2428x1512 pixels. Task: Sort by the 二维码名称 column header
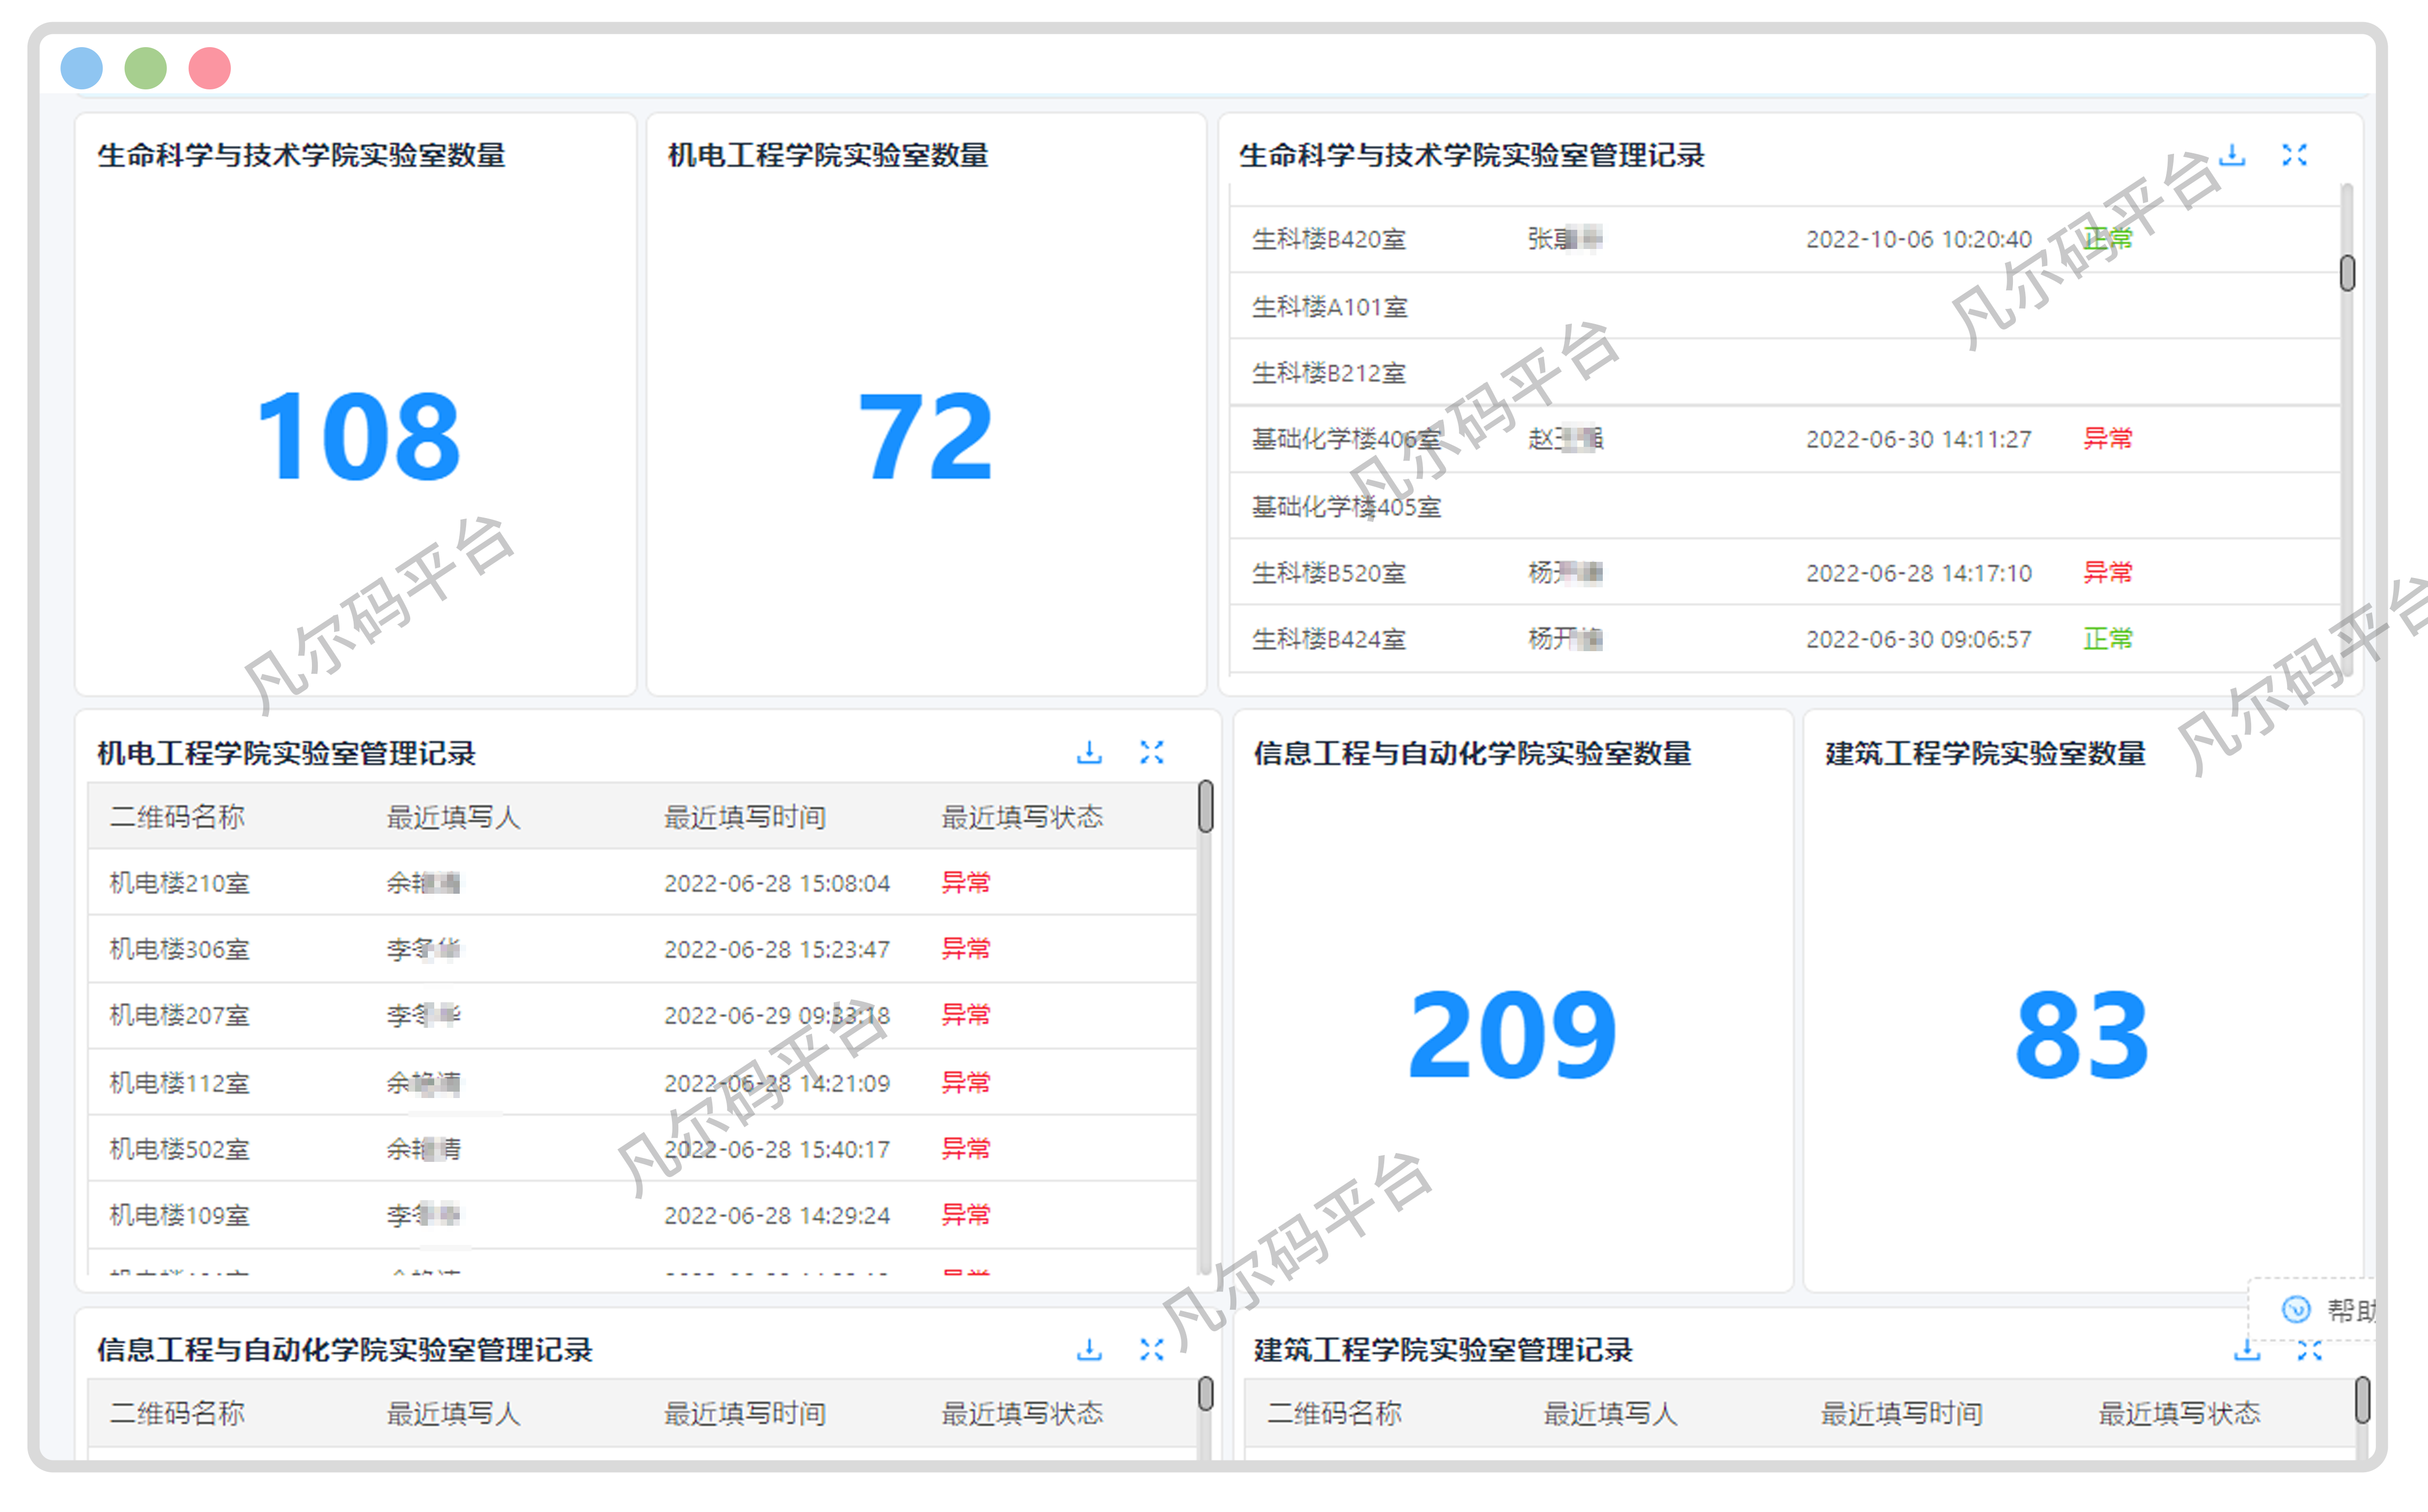point(176,816)
